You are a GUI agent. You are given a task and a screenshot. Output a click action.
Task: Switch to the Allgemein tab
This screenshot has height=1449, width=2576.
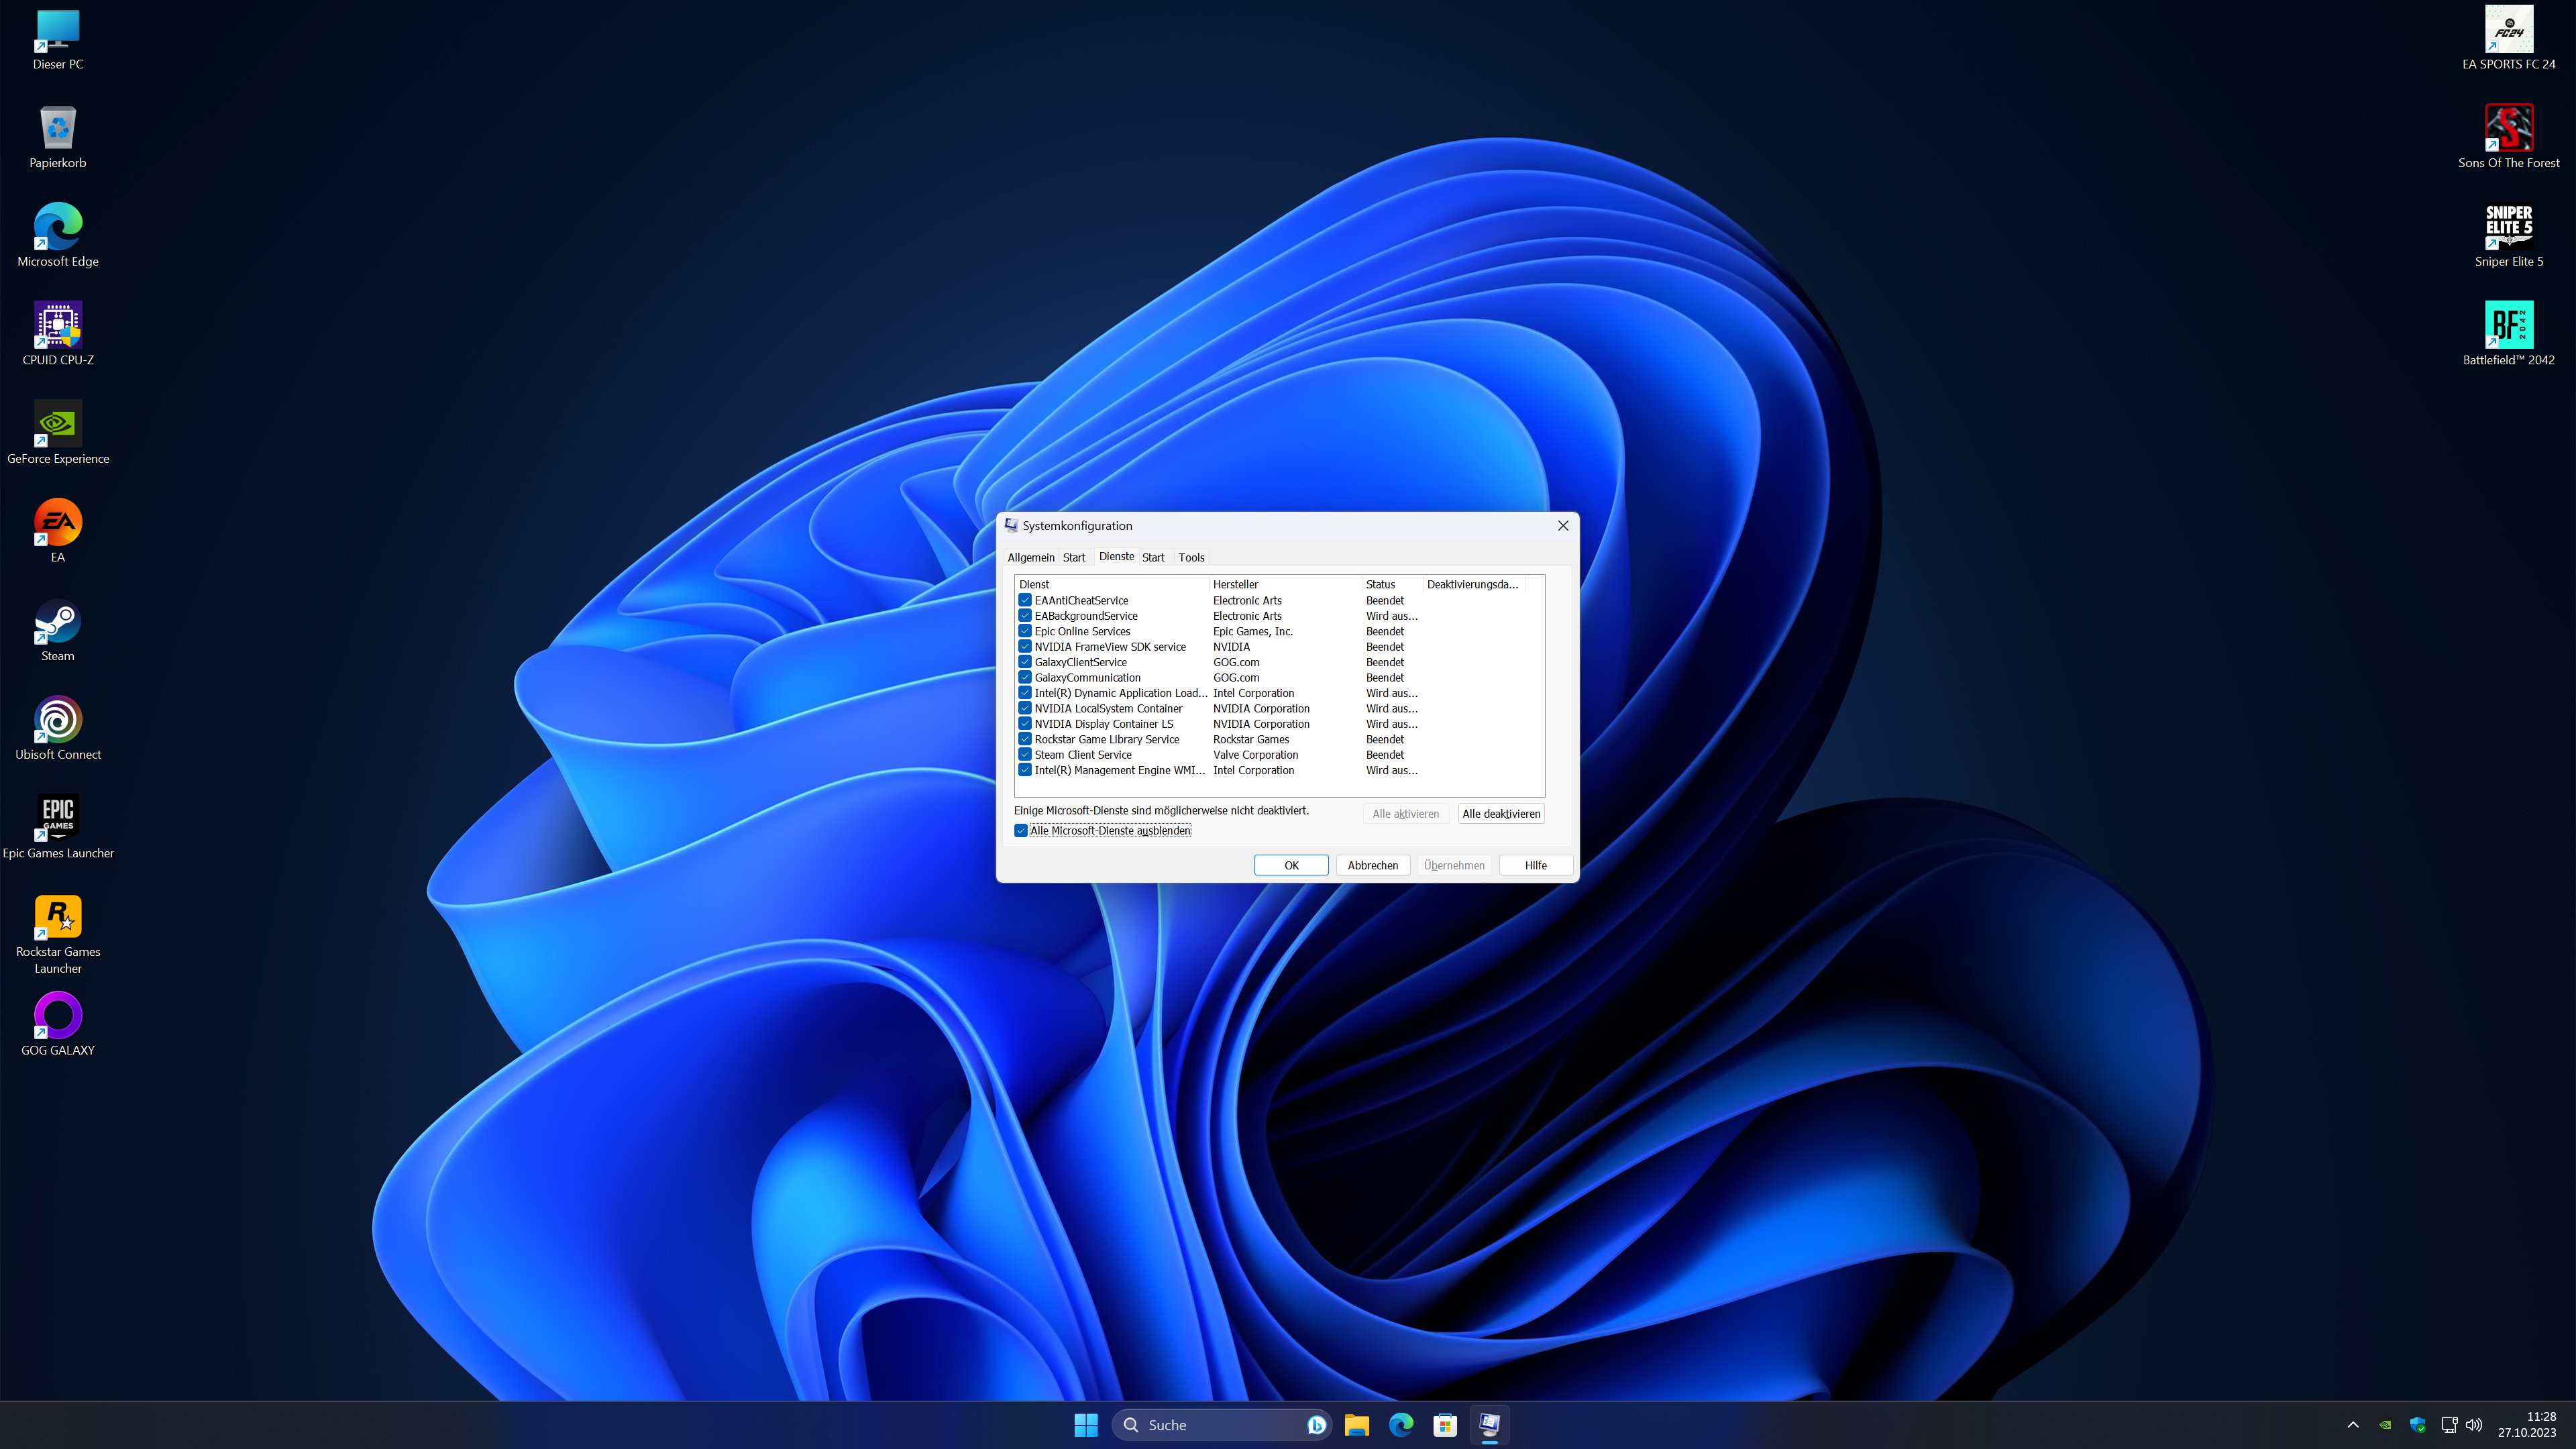1030,557
